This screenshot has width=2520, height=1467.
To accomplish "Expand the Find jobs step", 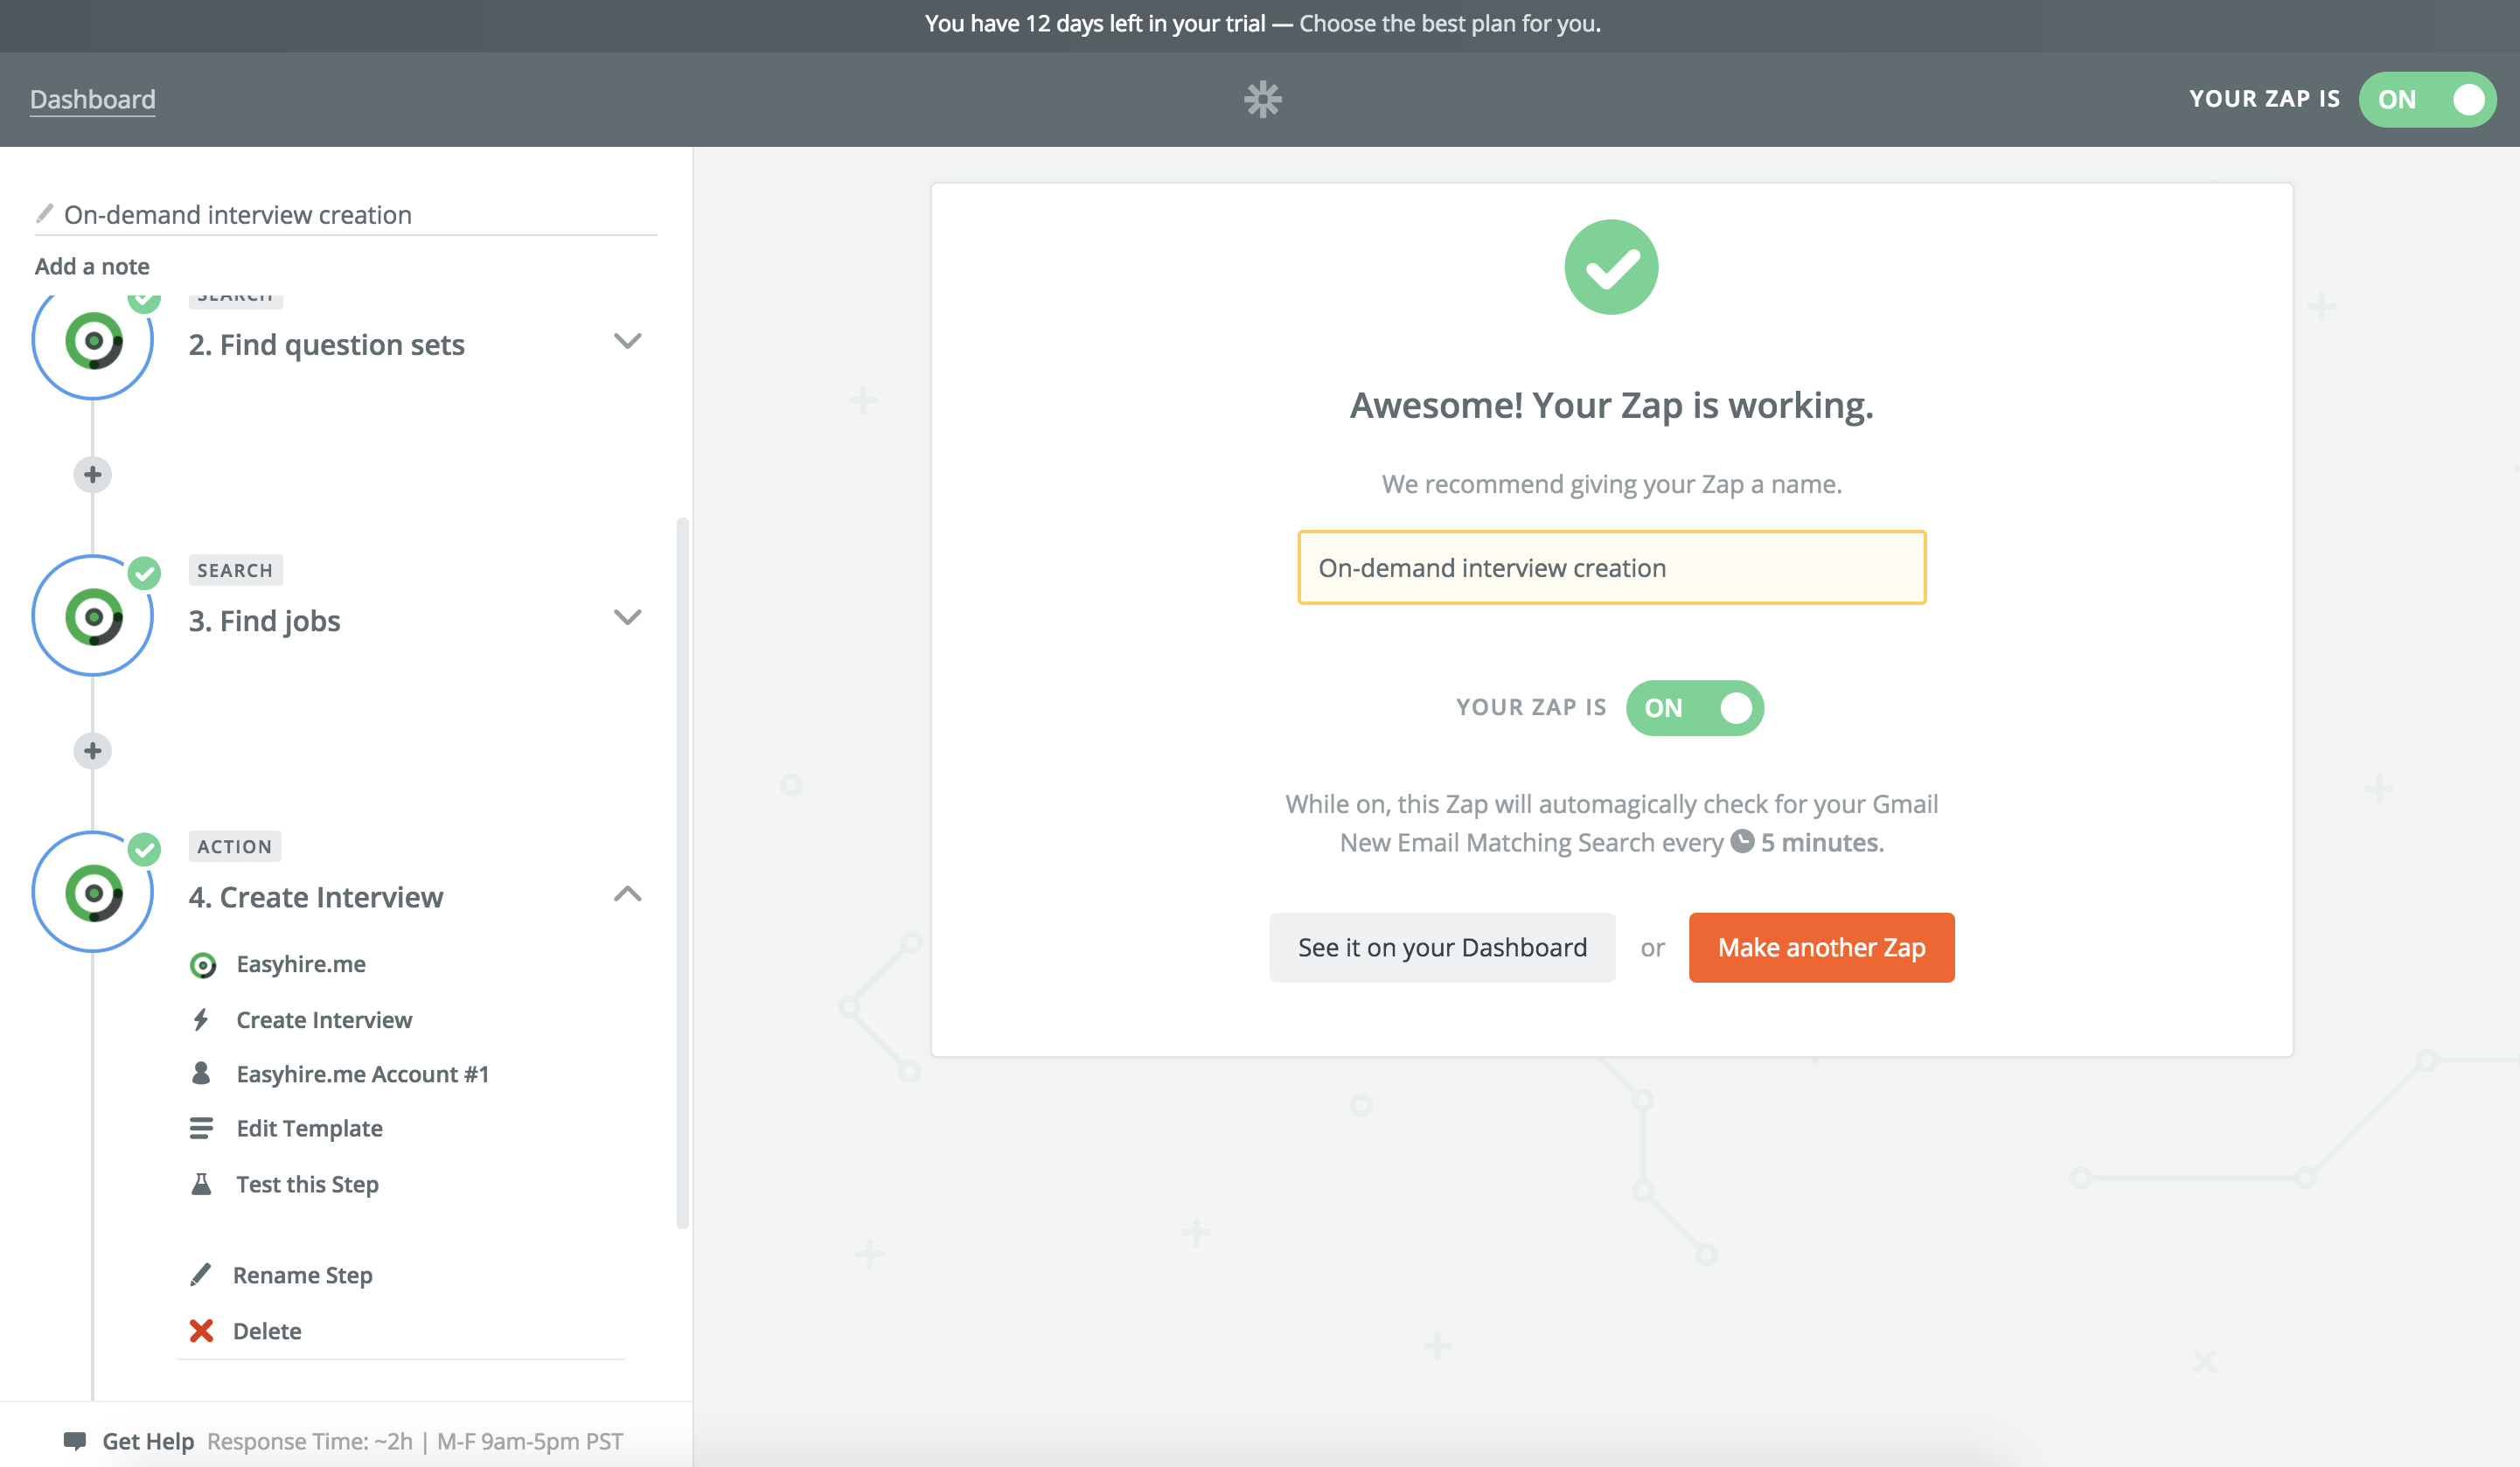I will [x=627, y=618].
